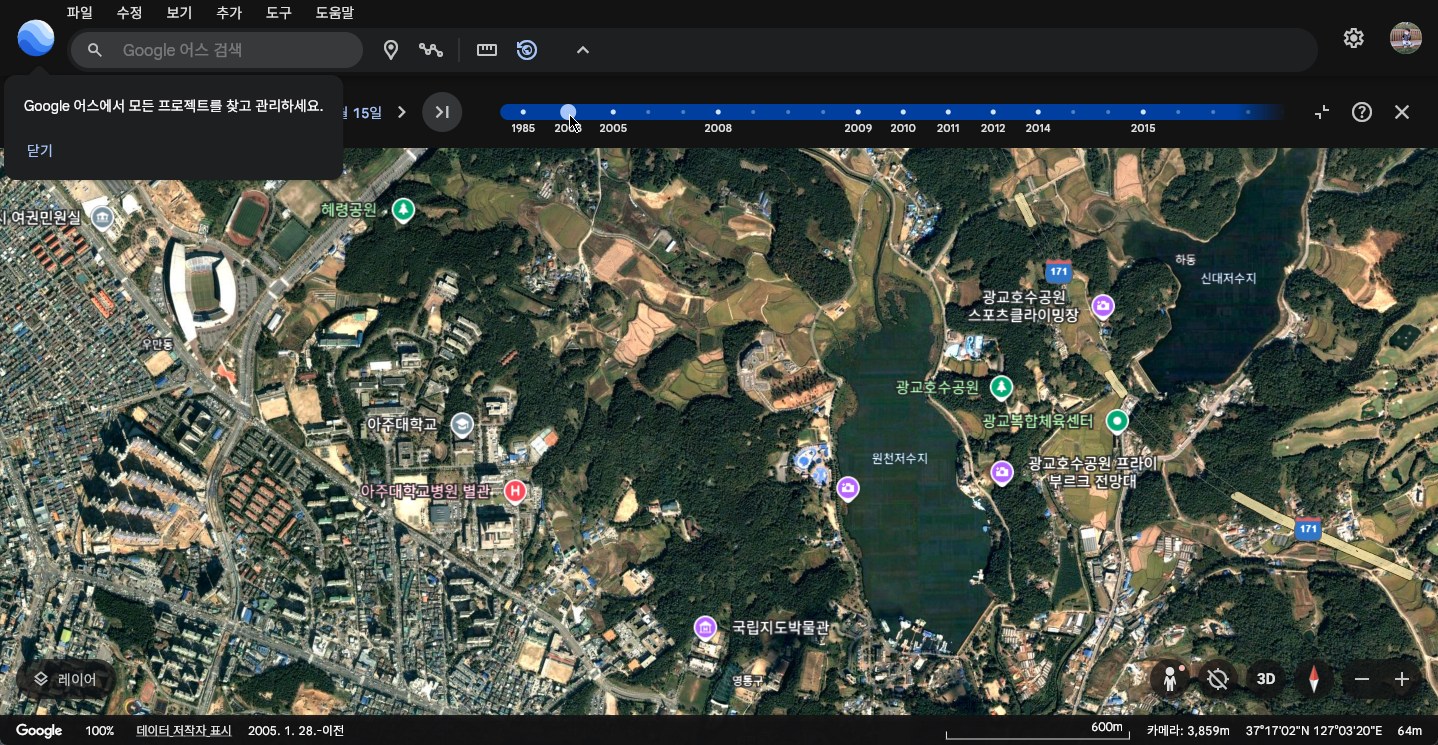Select the 2005 timeline point
This screenshot has width=1438, height=745.
coord(613,112)
